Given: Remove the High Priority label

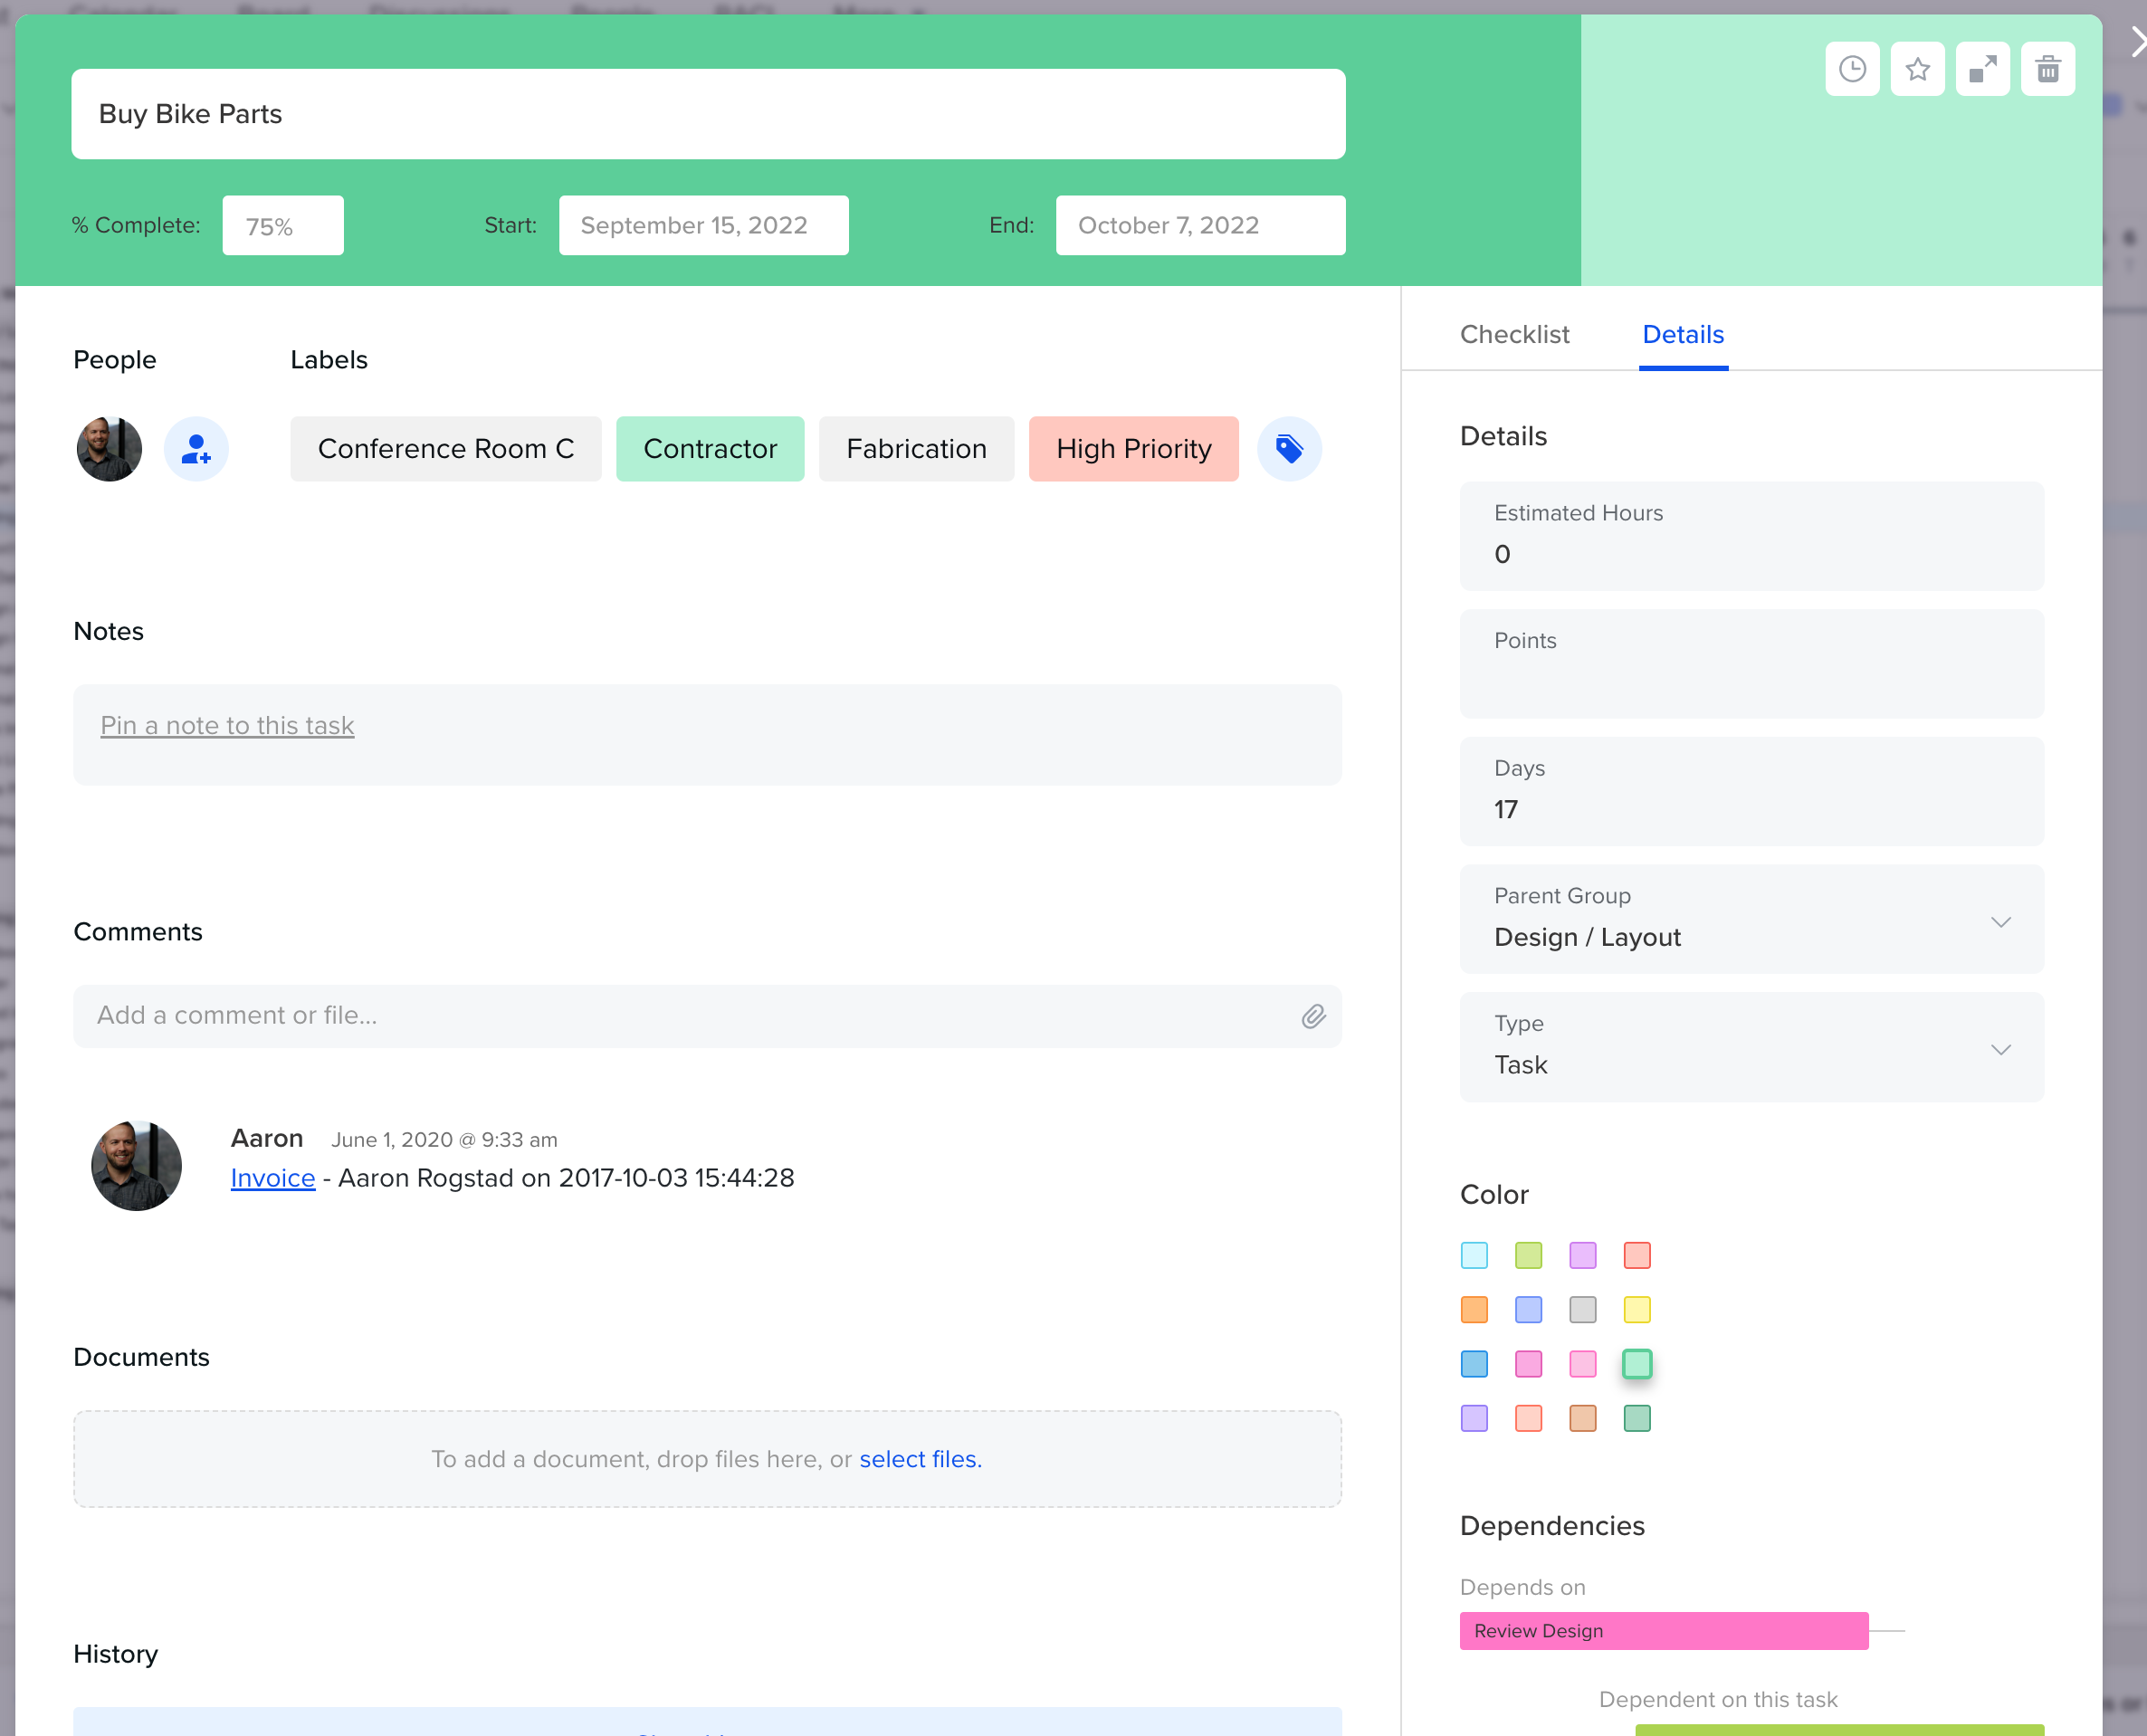Looking at the screenshot, I should (1133, 449).
